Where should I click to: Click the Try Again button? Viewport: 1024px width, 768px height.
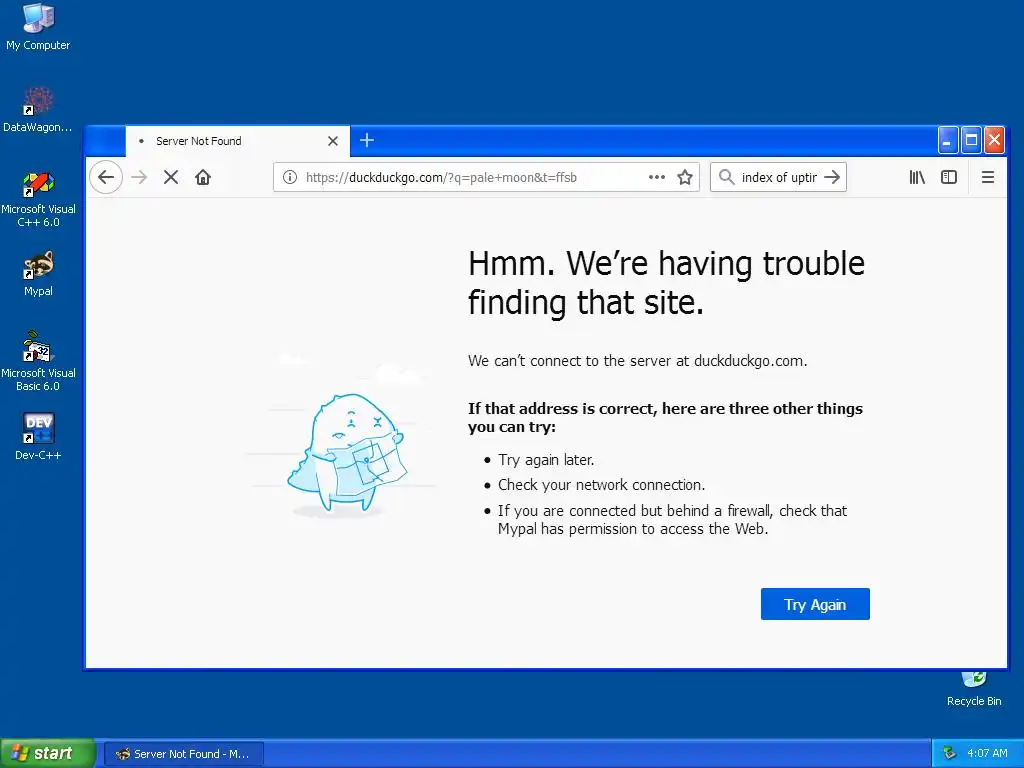pos(815,604)
